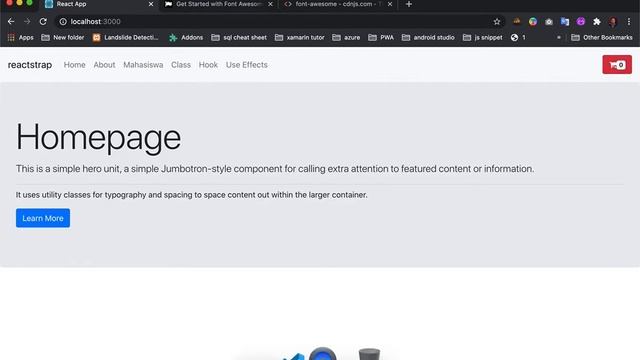Go to Home in the navbar
Screen dimensions: 640x360
click(74, 65)
